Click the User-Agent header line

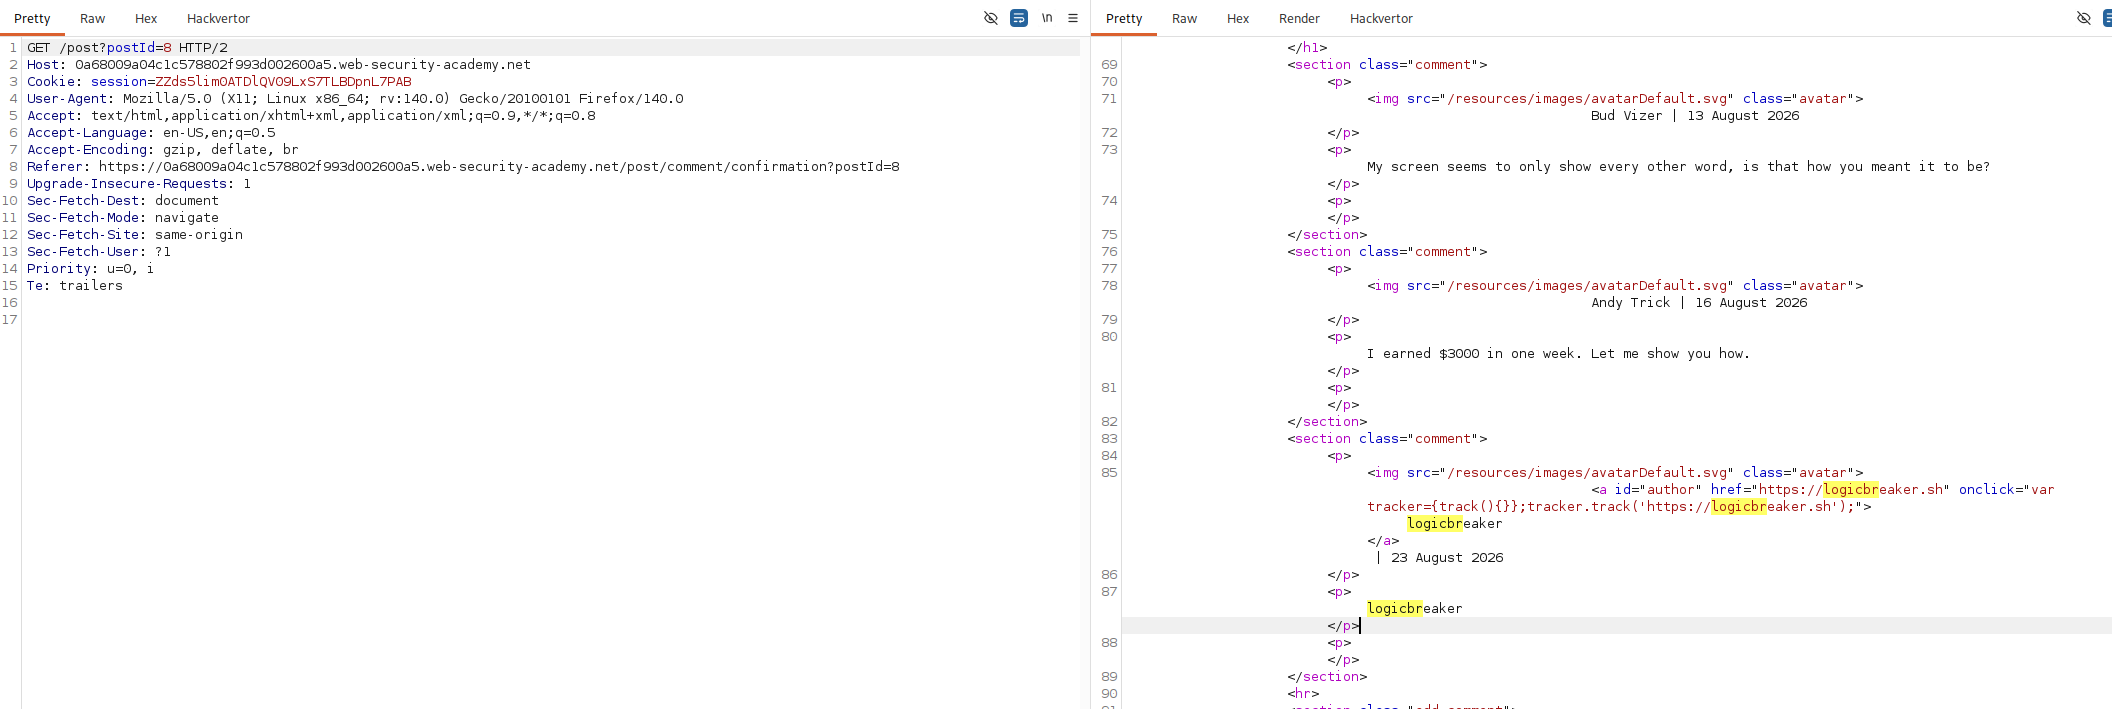point(355,99)
